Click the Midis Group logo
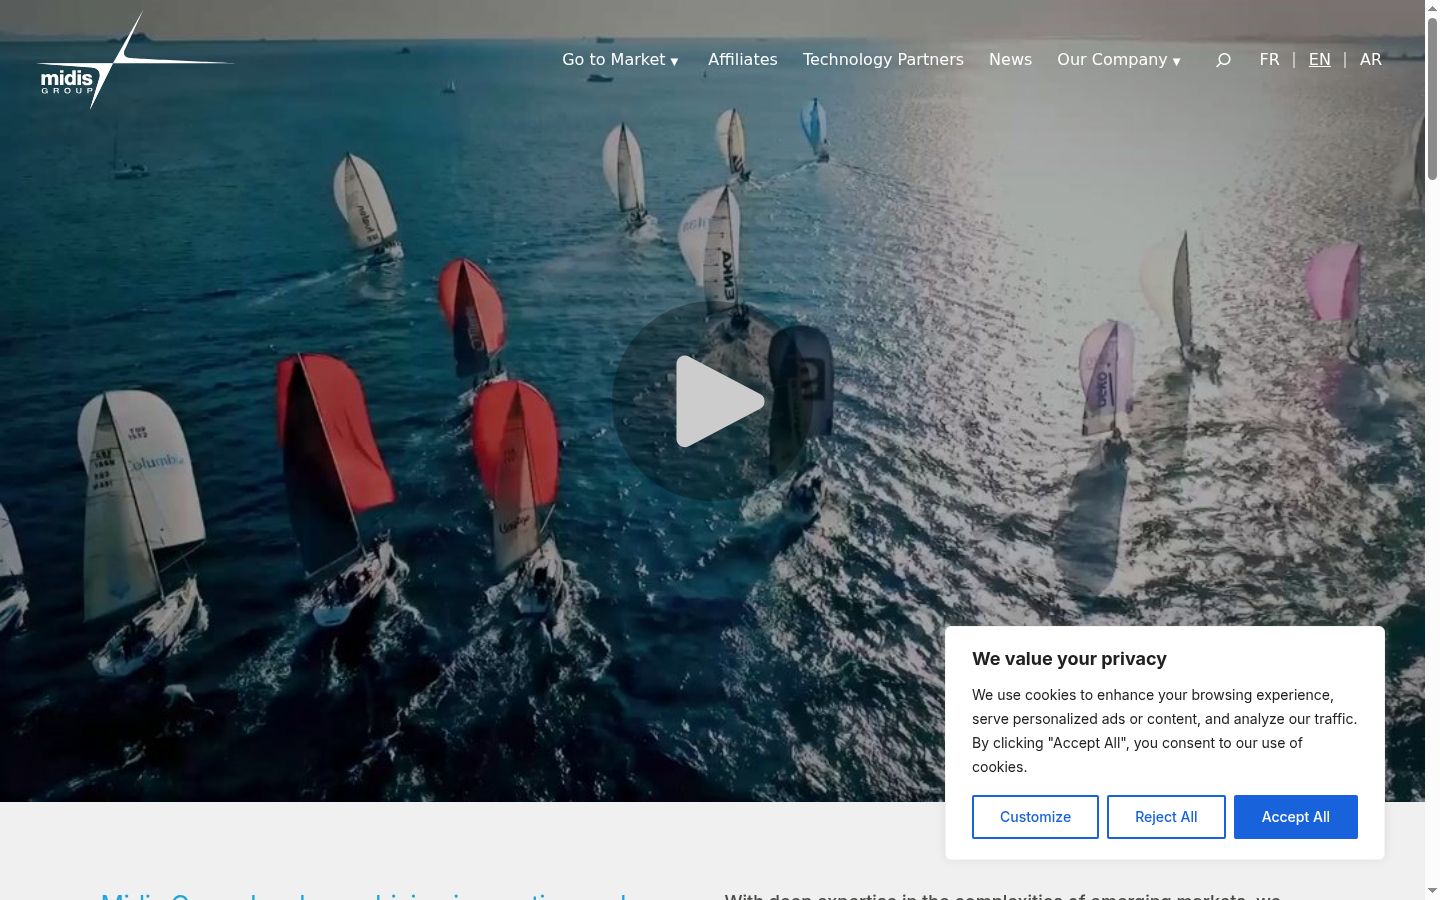The height and width of the screenshot is (900, 1440). click(136, 60)
